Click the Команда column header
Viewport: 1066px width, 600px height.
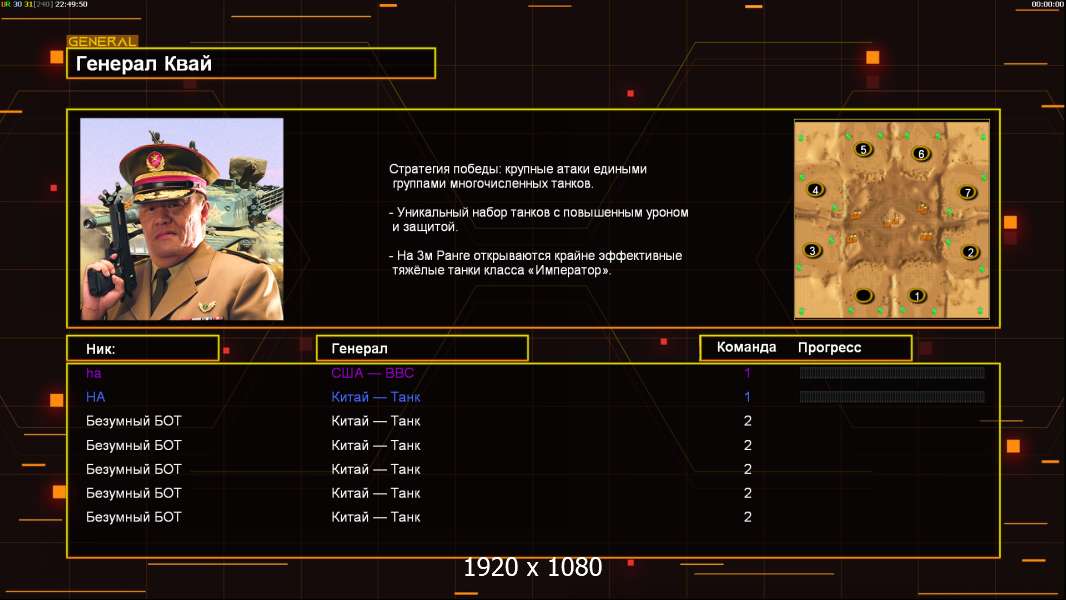(746, 347)
